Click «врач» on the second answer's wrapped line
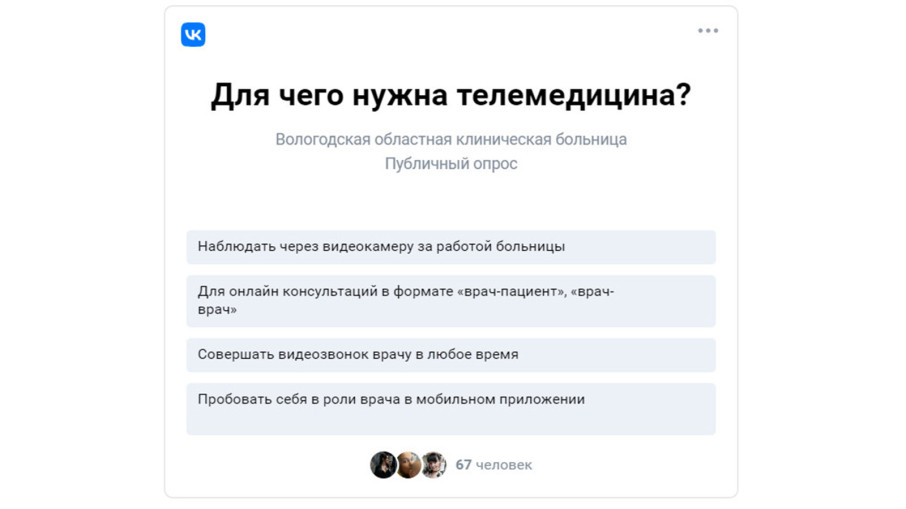 coord(217,310)
